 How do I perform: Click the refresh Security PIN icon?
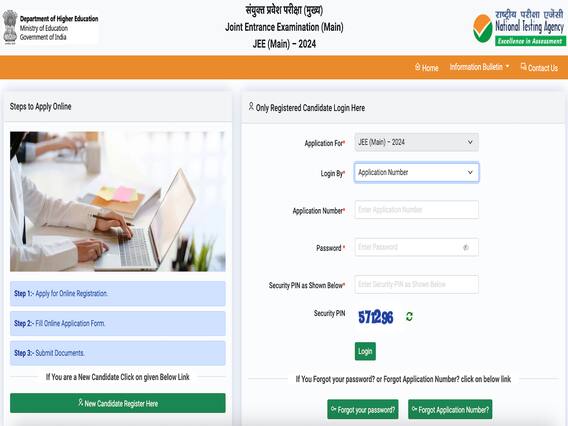point(409,317)
